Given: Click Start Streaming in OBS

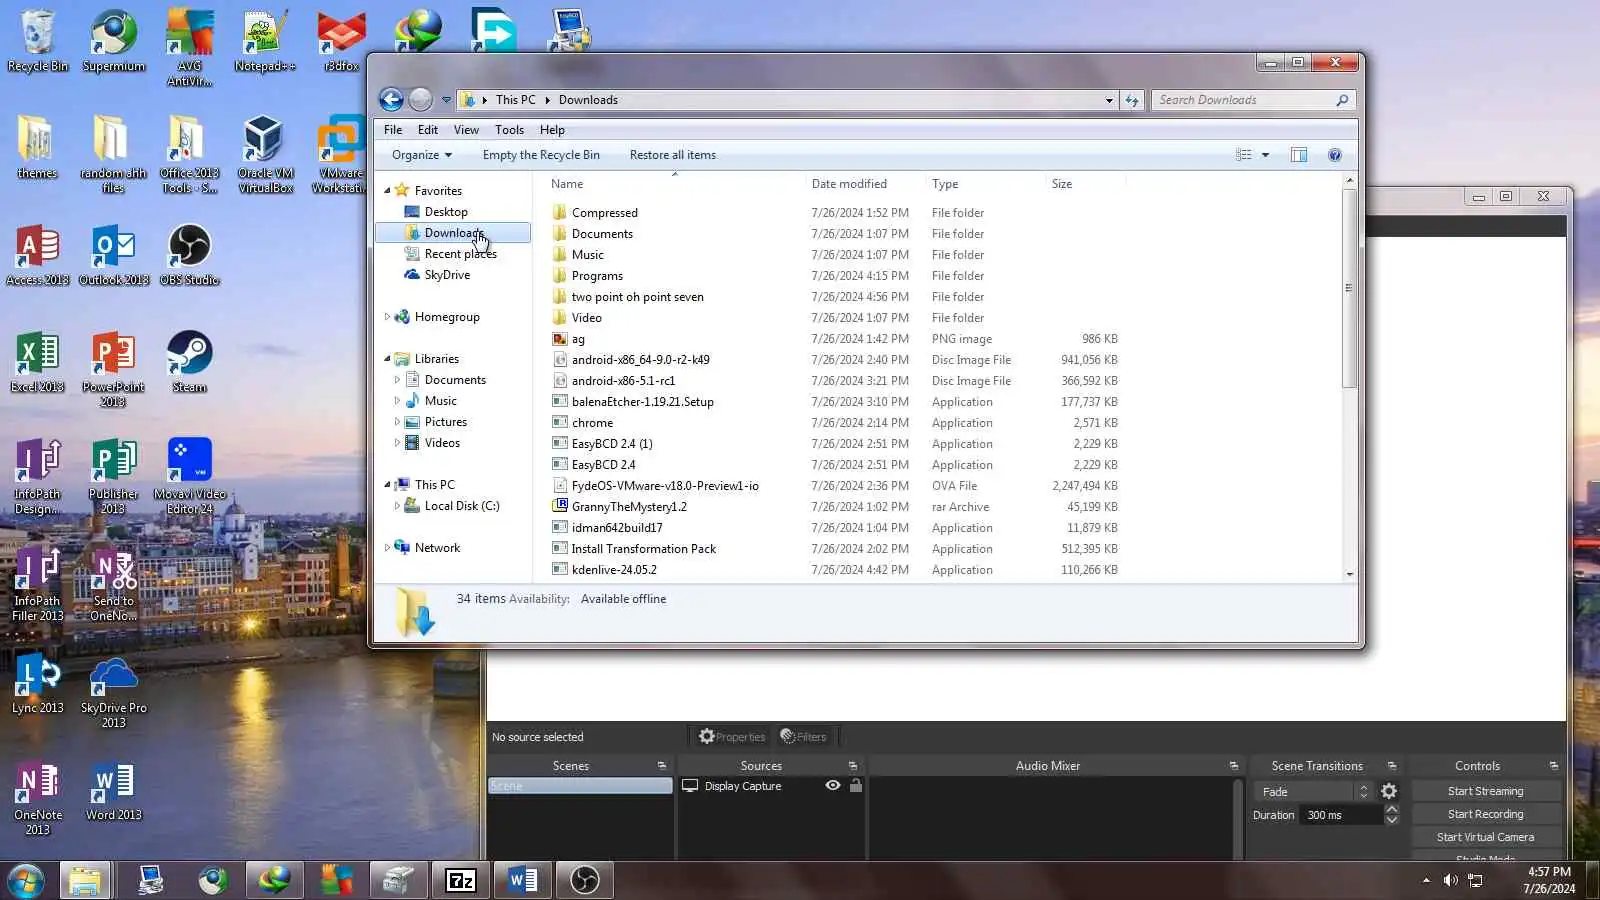Looking at the screenshot, I should pos(1486,791).
